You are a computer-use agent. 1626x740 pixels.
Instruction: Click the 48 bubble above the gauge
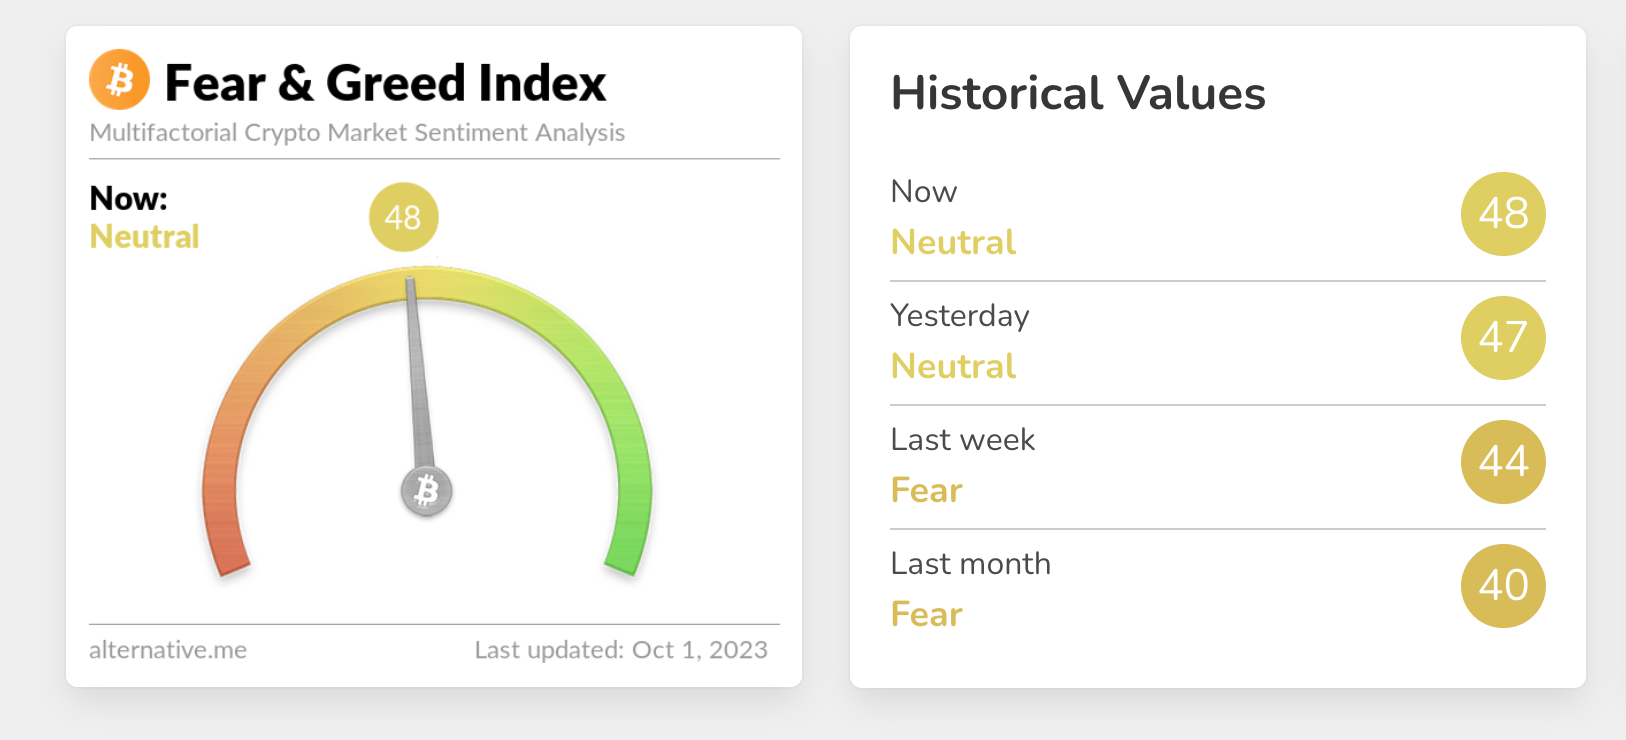(403, 217)
